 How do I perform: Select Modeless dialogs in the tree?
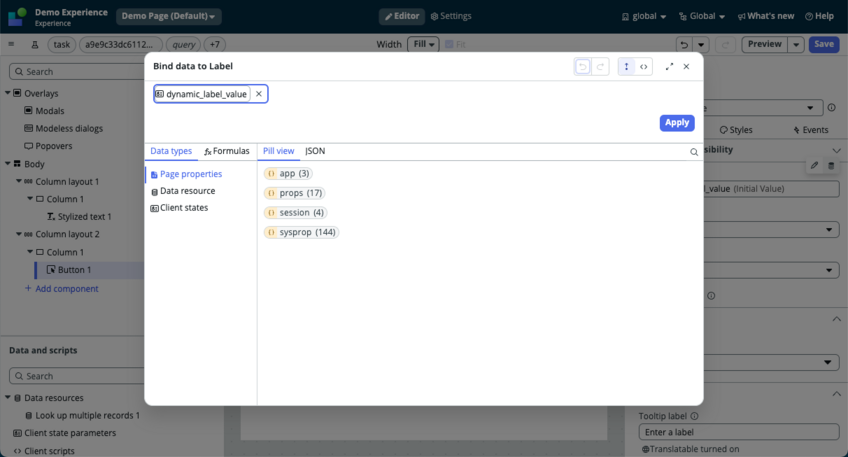click(63, 128)
